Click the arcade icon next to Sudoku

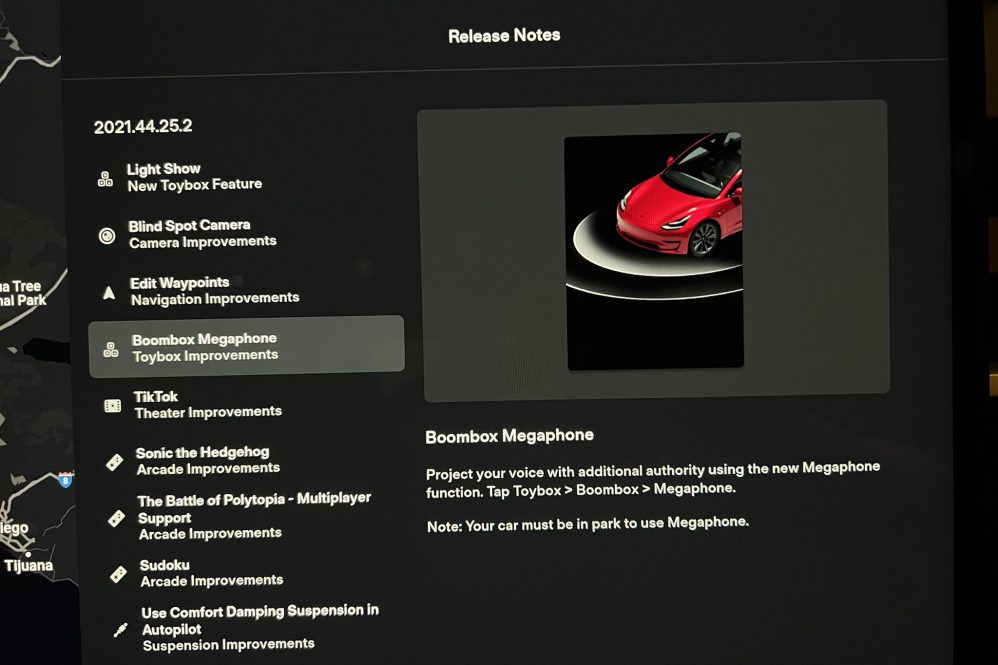(x=119, y=574)
